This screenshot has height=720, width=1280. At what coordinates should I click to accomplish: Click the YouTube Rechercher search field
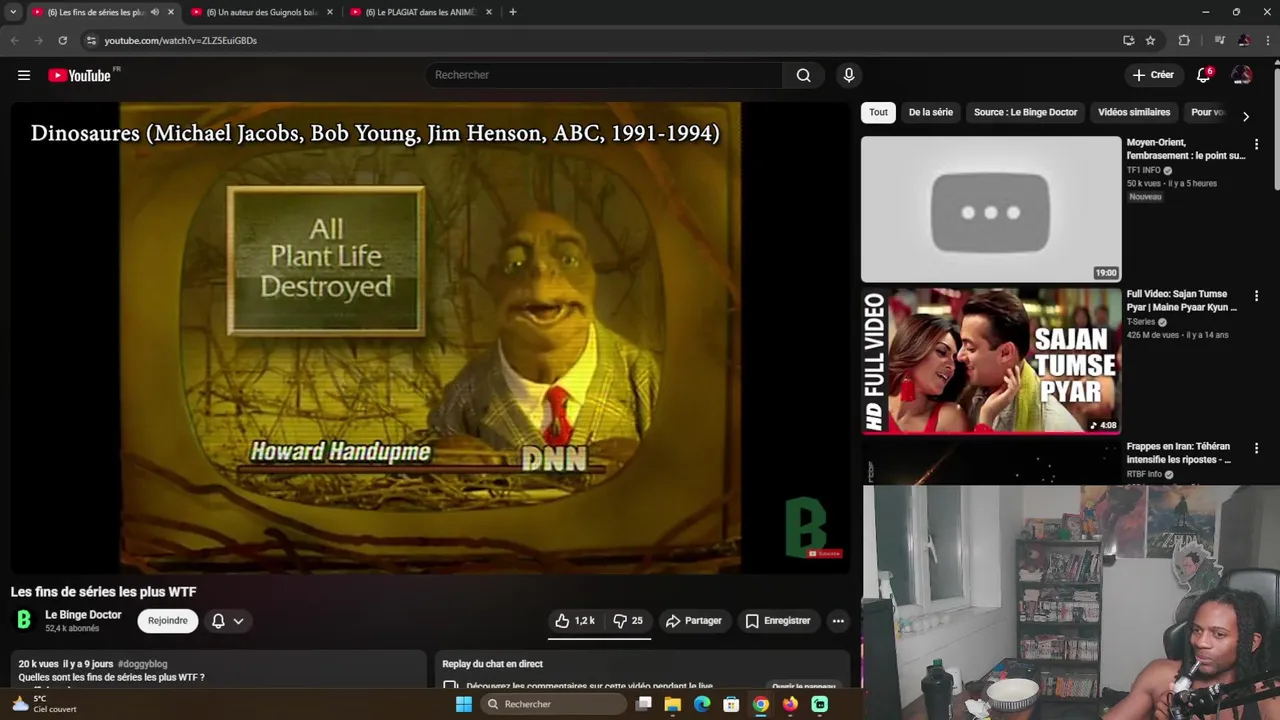click(x=604, y=75)
